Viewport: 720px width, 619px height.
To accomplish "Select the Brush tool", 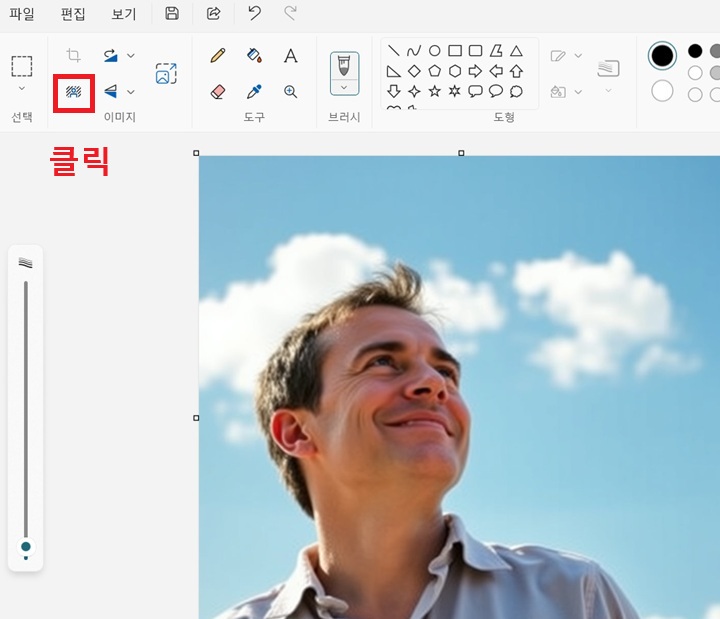I will pos(344,66).
